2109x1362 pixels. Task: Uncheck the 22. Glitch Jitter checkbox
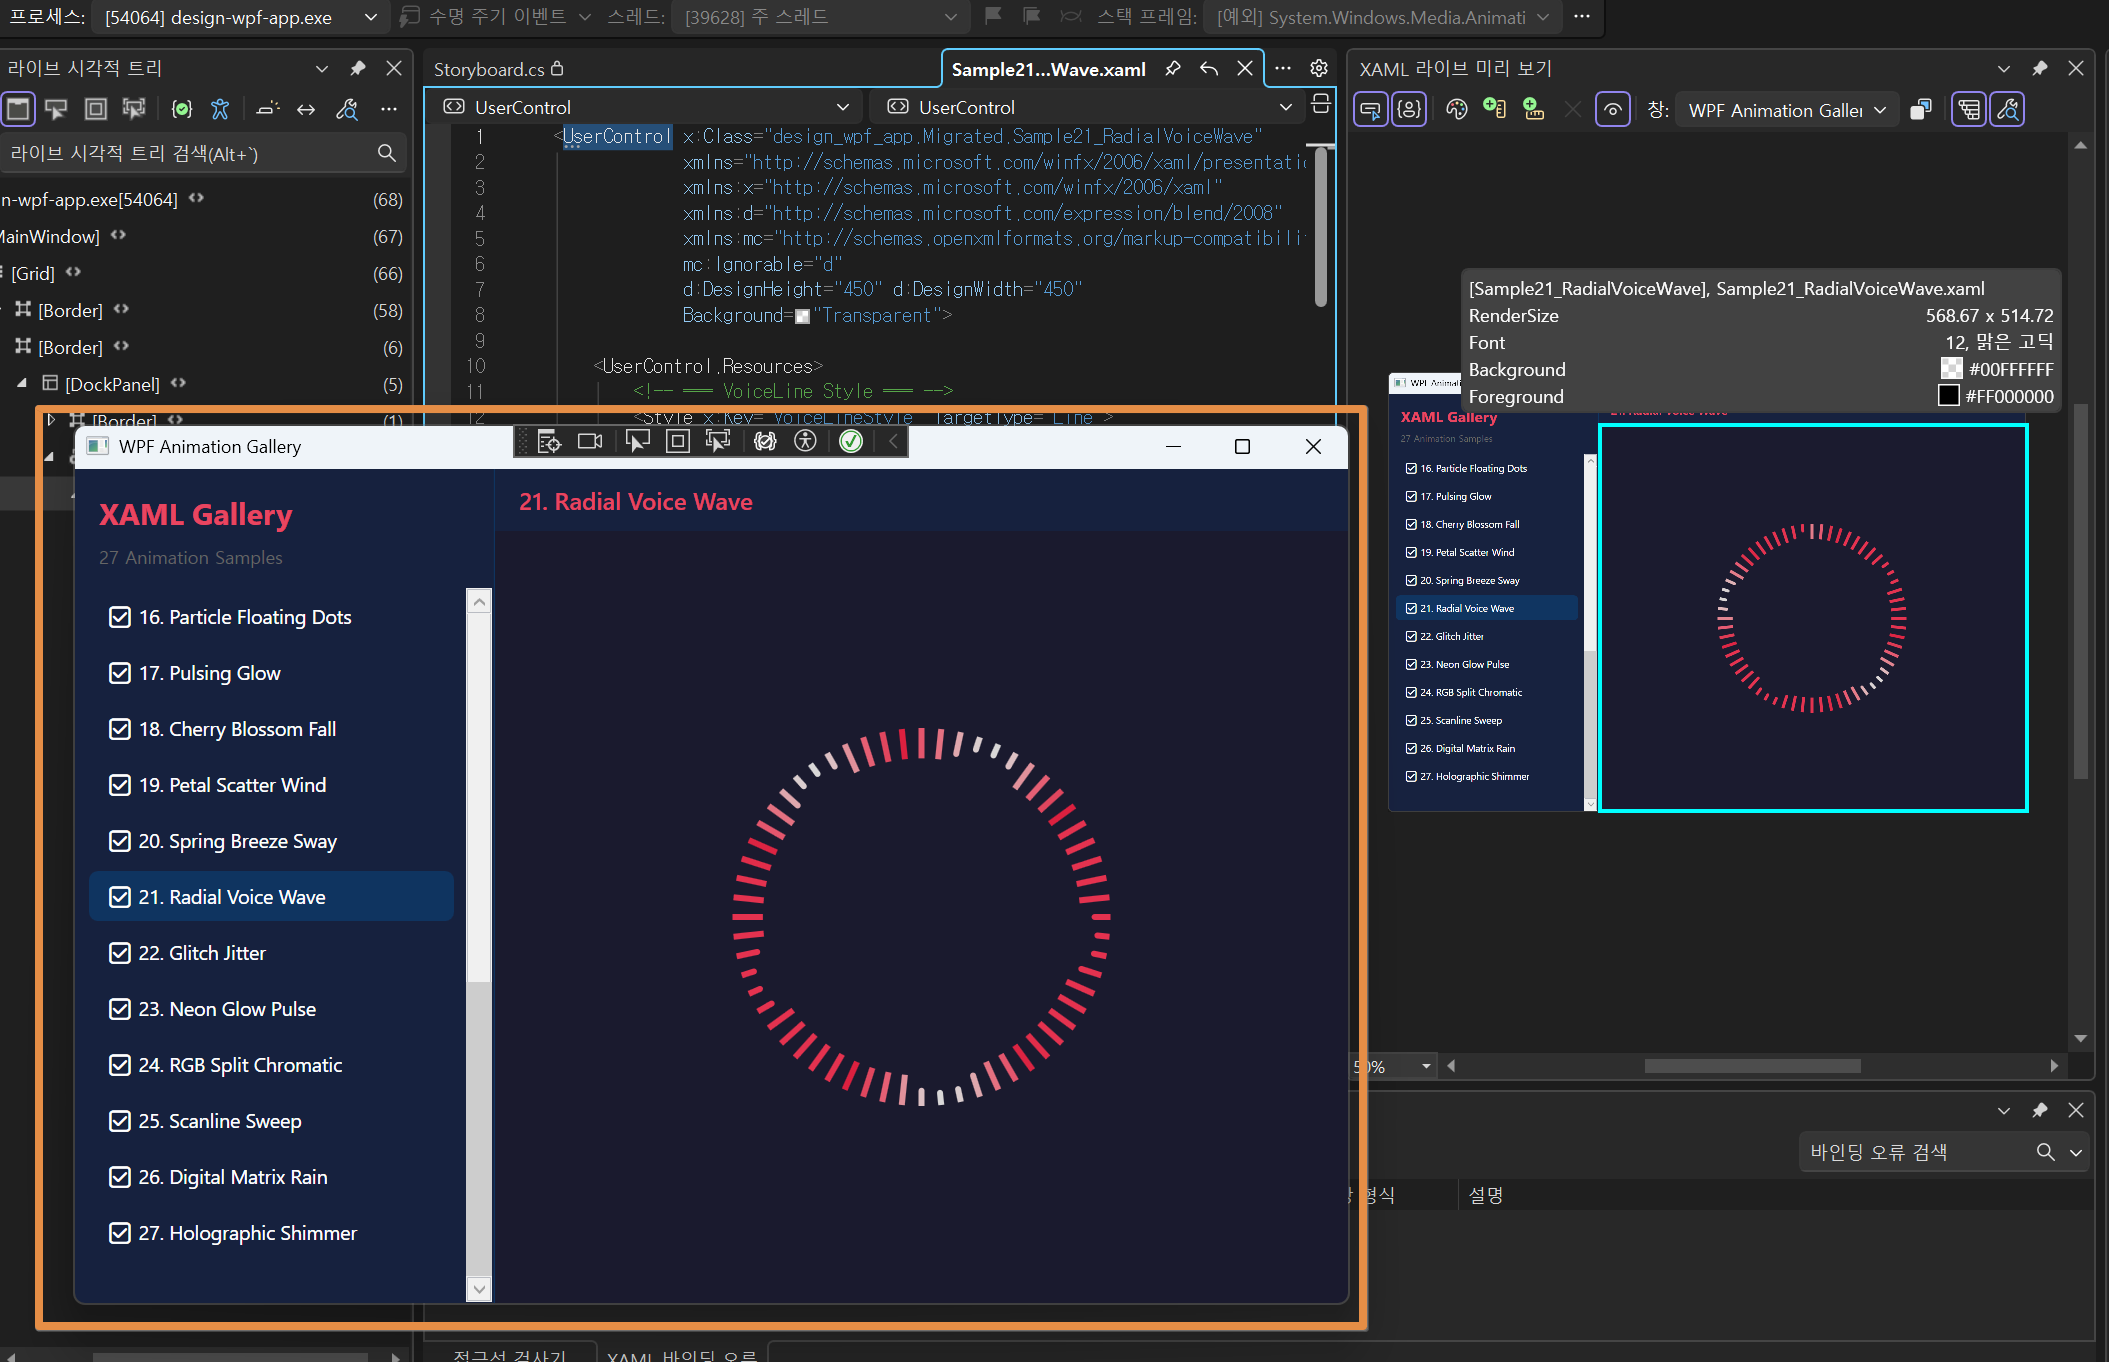pos(120,953)
